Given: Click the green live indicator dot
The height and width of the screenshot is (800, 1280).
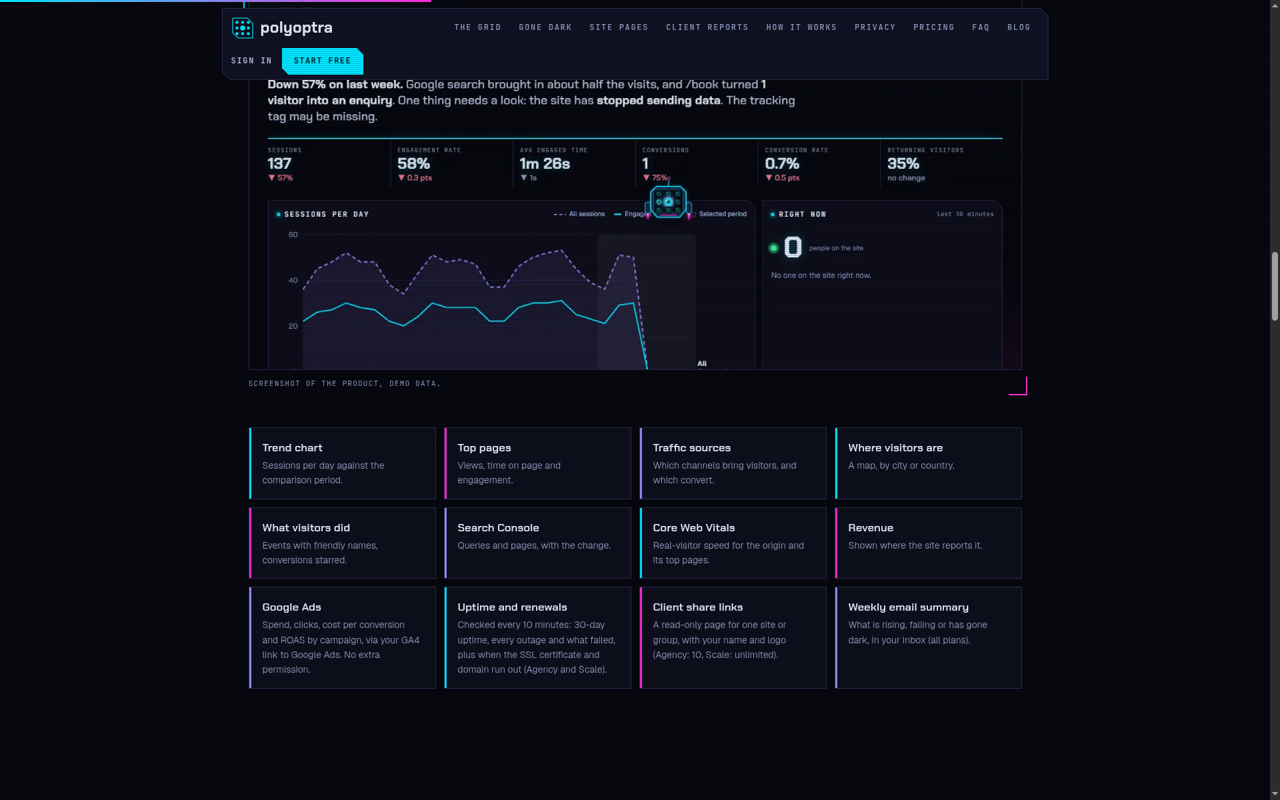Looking at the screenshot, I should point(773,248).
